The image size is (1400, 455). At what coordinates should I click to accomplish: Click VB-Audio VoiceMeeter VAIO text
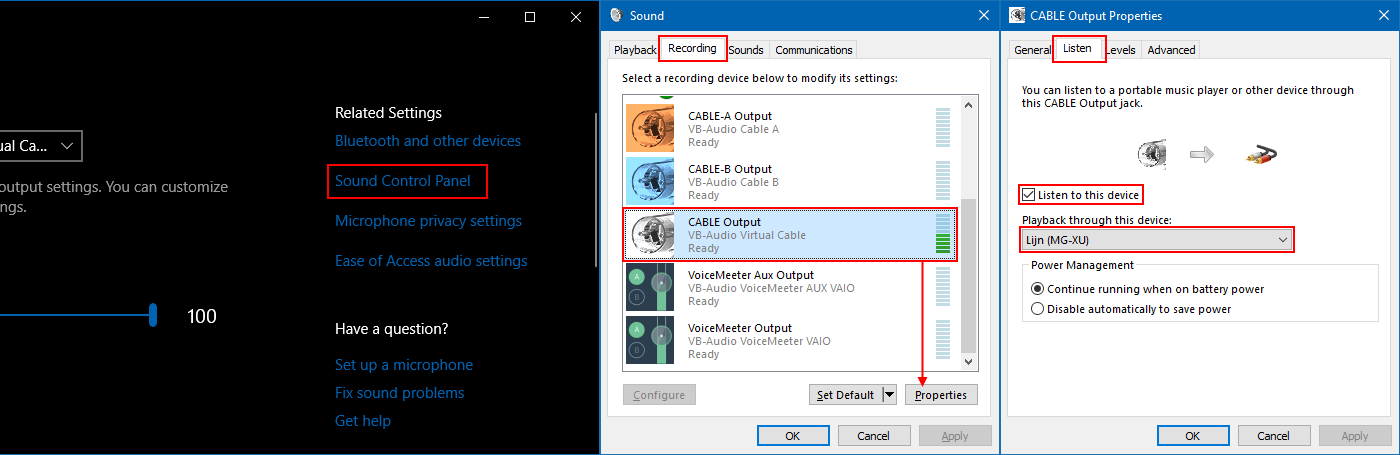pyautogui.click(x=759, y=341)
